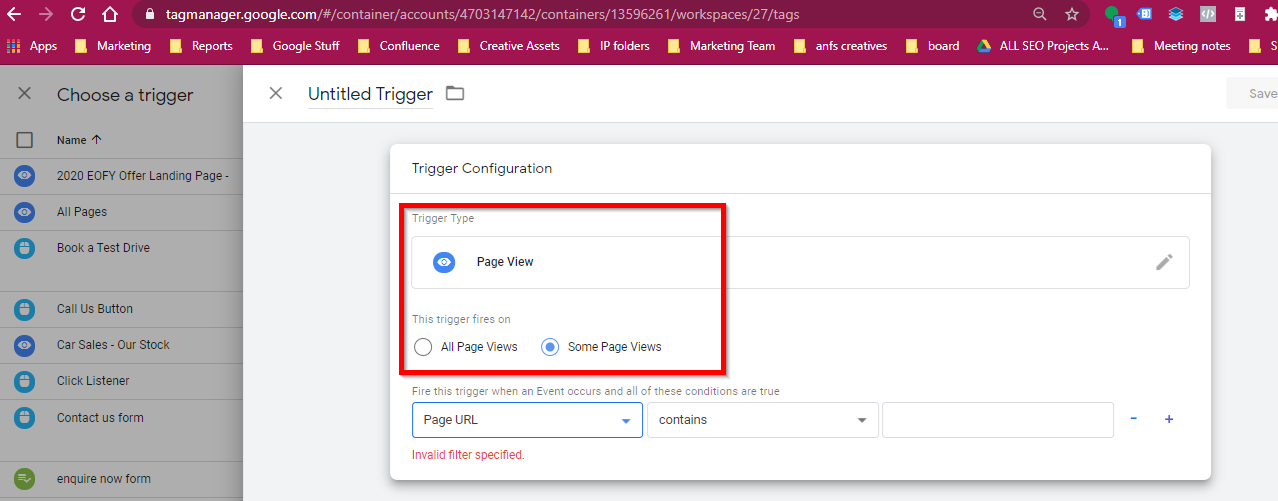Close the Choose a trigger panel
This screenshot has width=1278, height=501.
pyautogui.click(x=25, y=94)
